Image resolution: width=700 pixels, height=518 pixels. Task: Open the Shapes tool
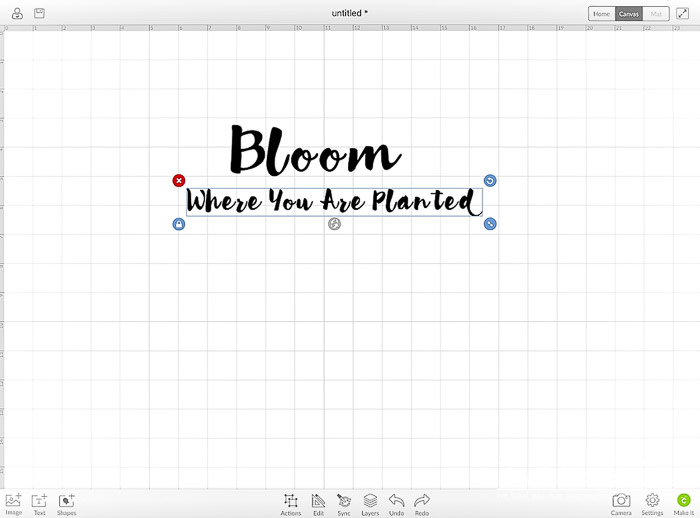[x=66, y=501]
